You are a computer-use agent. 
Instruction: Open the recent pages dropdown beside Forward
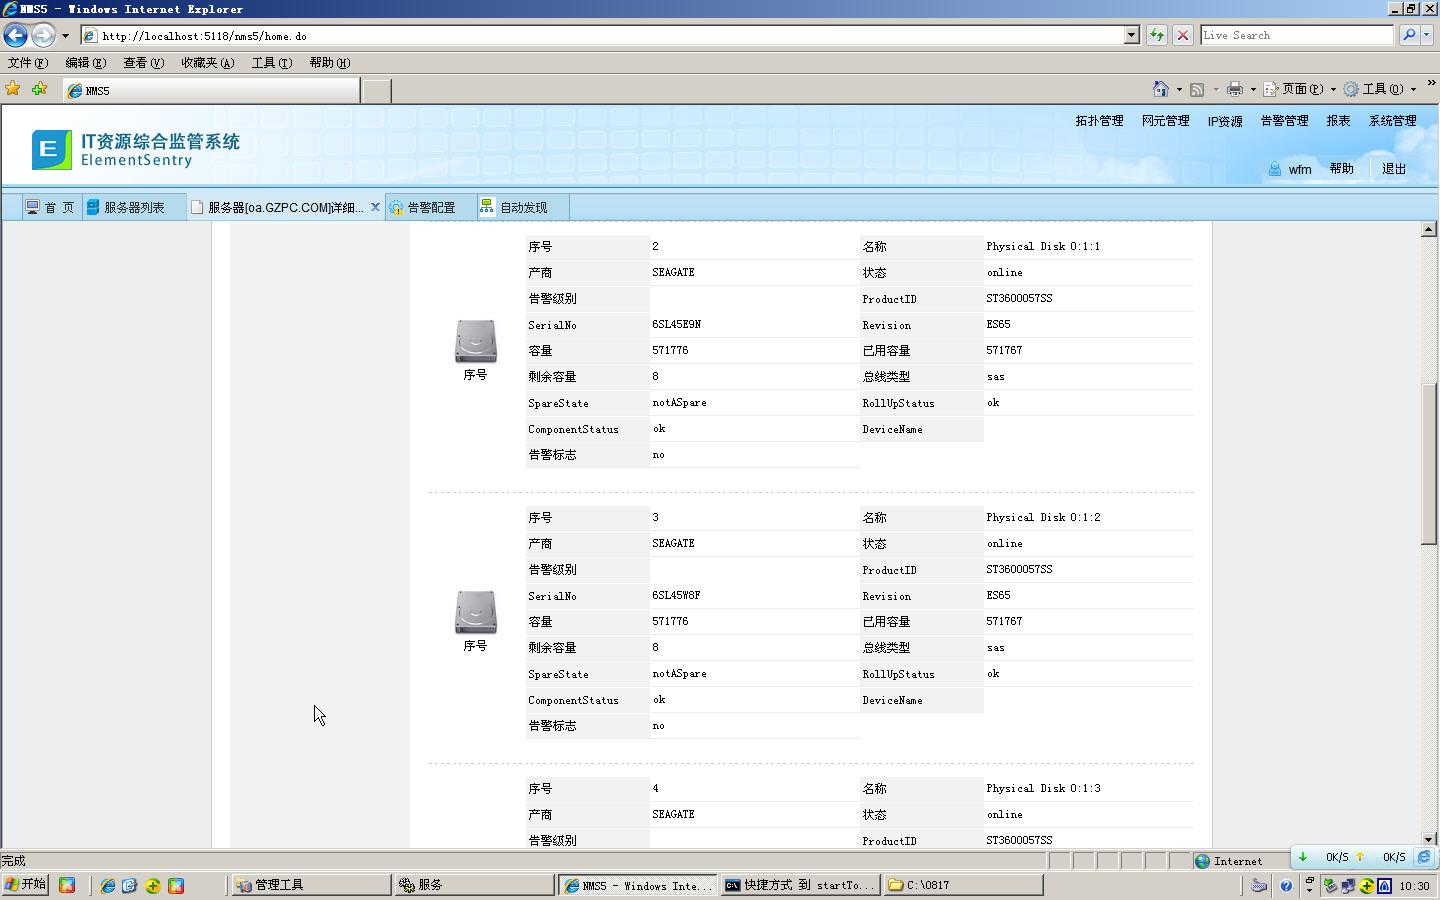coord(65,36)
